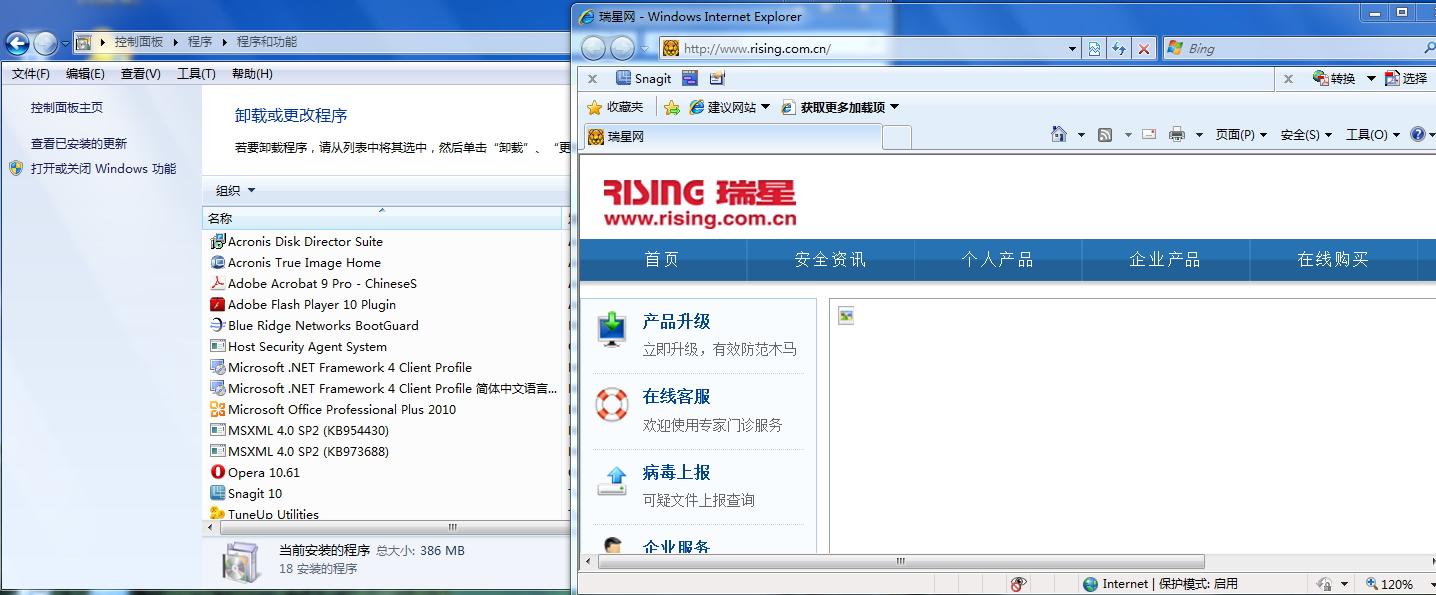Close the Adobe PDF toolbar with its X
Screen dimensions: 1436x595
pos(1288,78)
